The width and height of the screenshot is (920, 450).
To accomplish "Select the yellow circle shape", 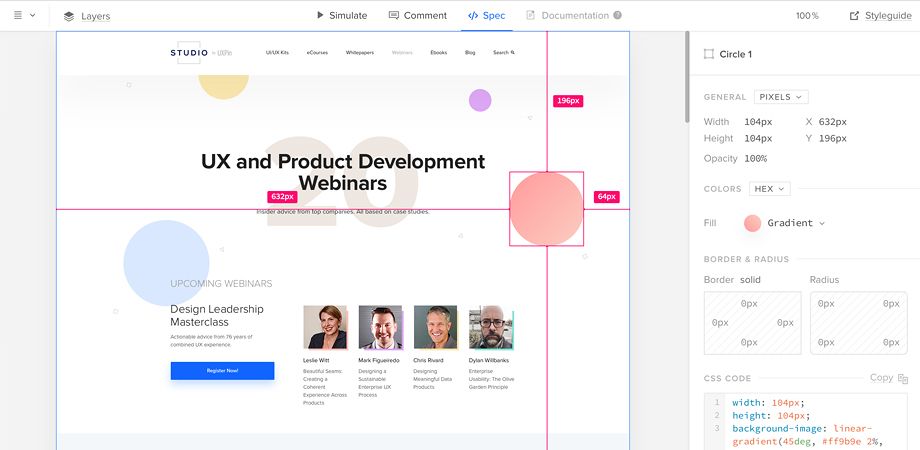I will 224,86.
